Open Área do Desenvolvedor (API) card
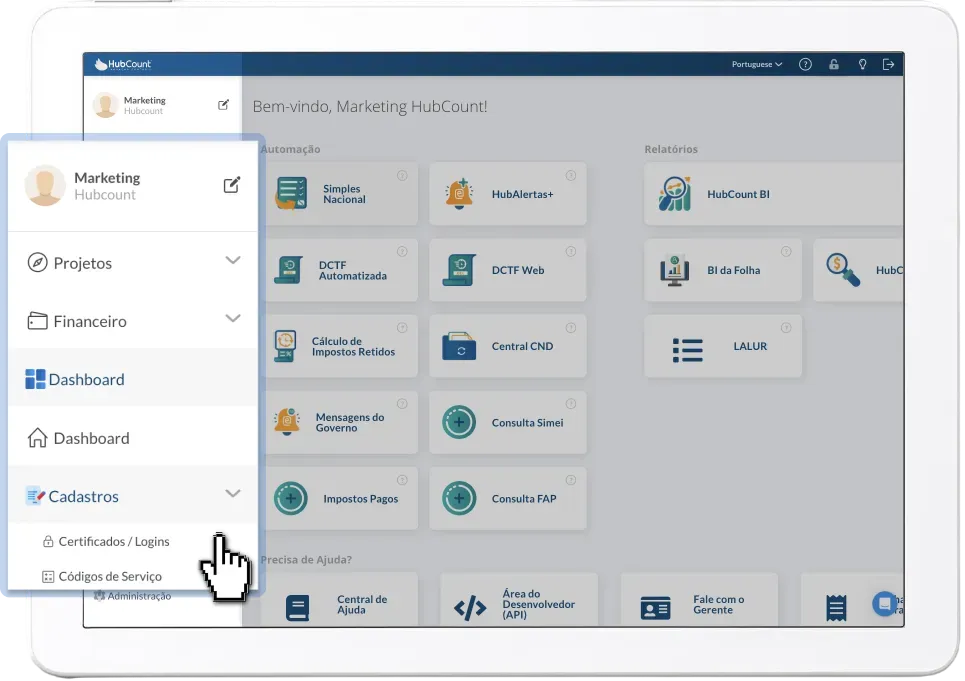Image resolution: width=965 pixels, height=681 pixels. click(519, 600)
